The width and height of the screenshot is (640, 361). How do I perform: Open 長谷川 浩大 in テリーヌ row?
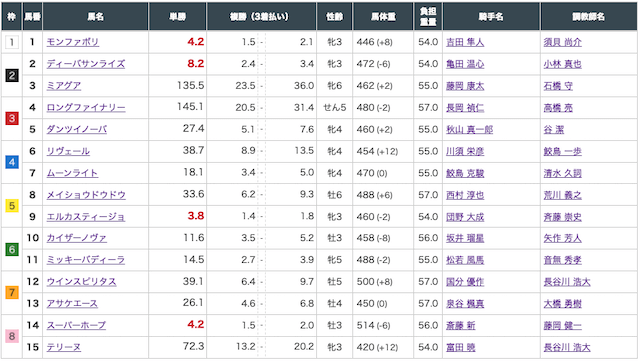coord(567,347)
